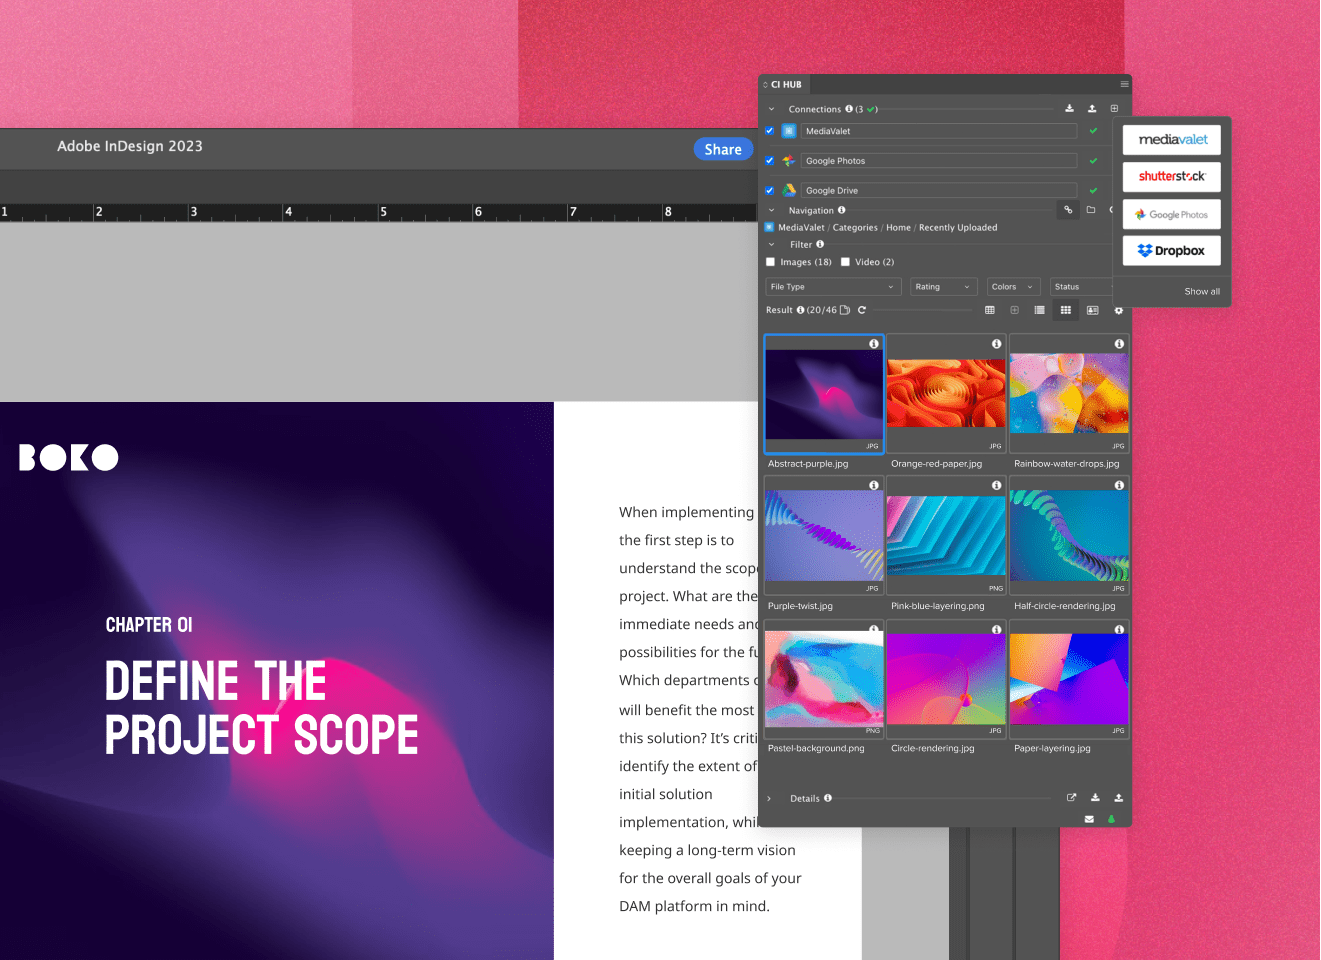
Task: Click the MediaValet logo icon in connections list
Action: pyautogui.click(x=789, y=131)
